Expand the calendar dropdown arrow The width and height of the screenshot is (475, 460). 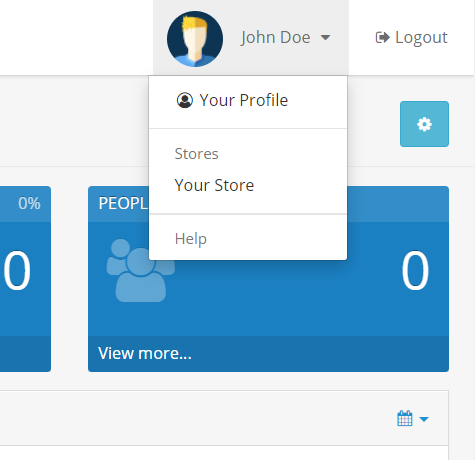click(424, 419)
